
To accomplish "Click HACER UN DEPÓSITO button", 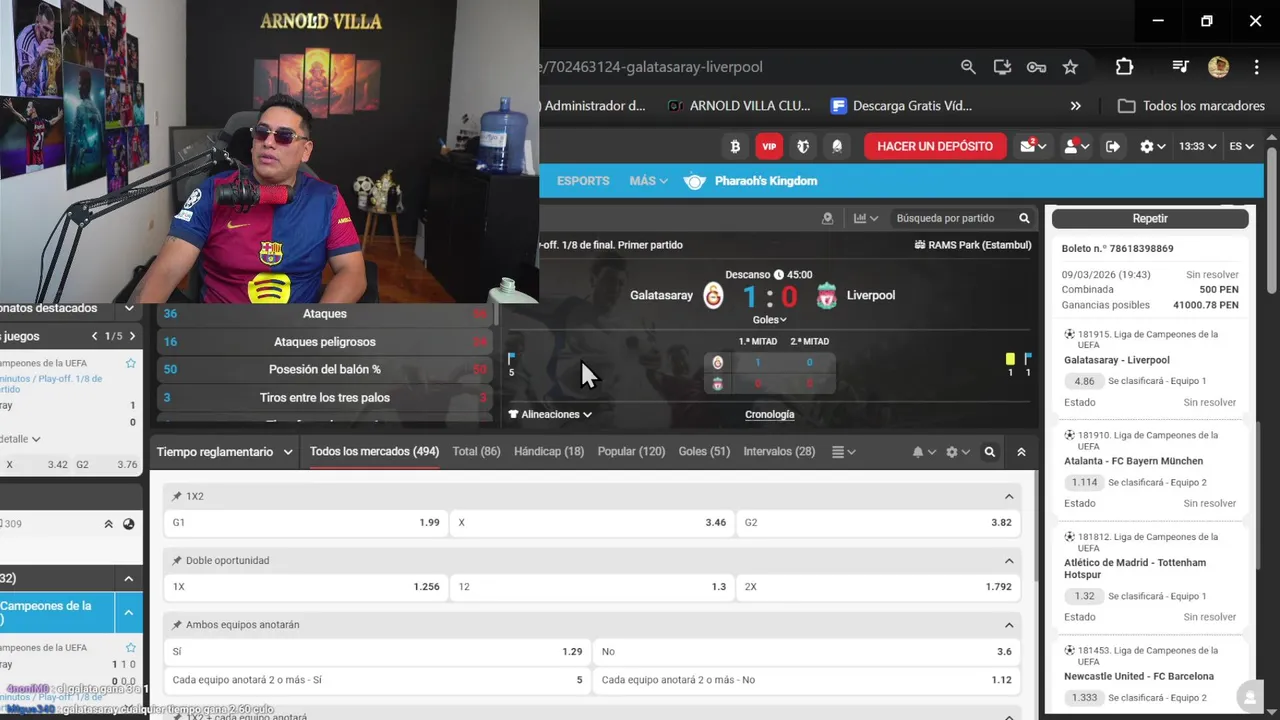I will tap(935, 146).
